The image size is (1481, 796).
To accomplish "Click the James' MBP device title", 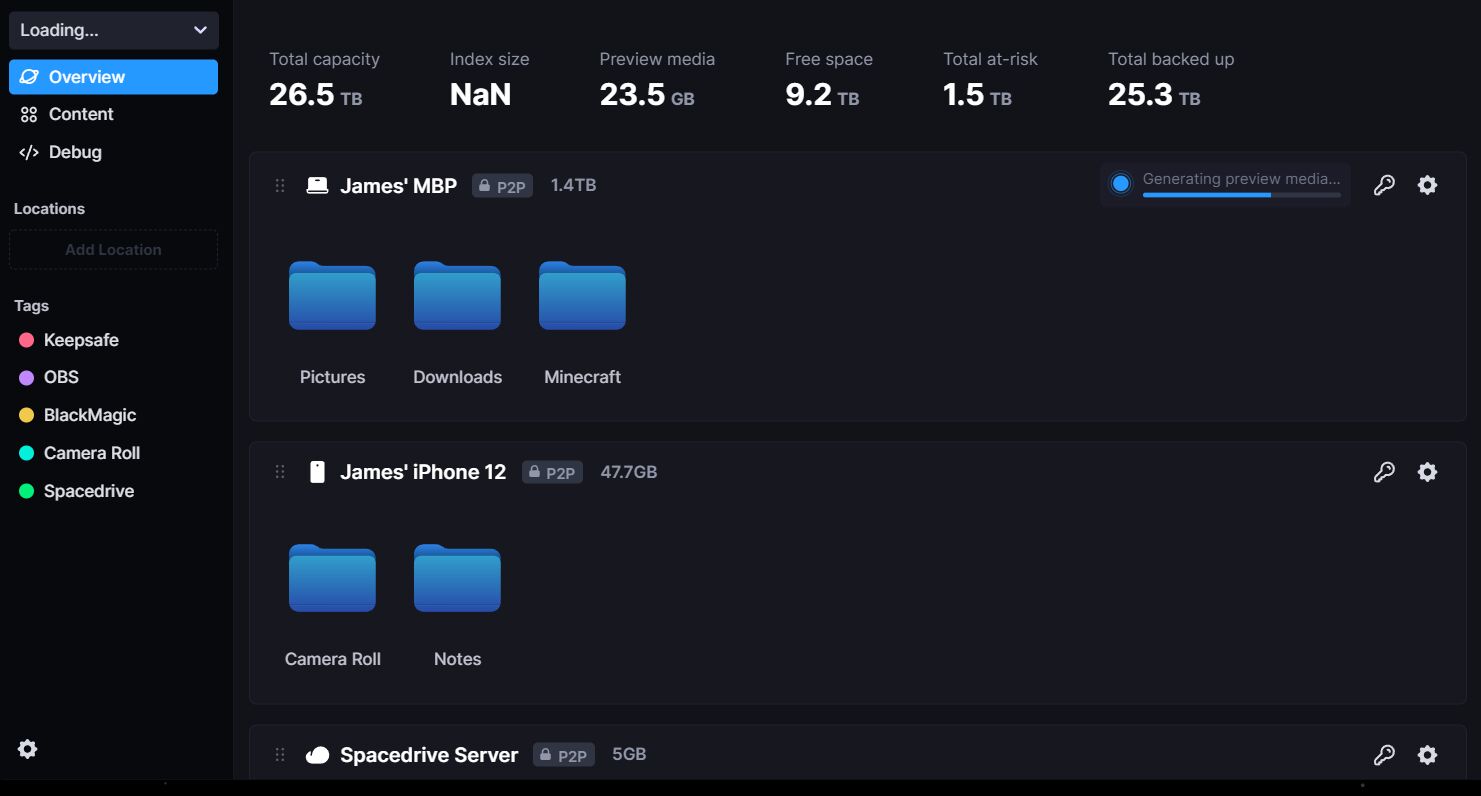I will click(398, 185).
